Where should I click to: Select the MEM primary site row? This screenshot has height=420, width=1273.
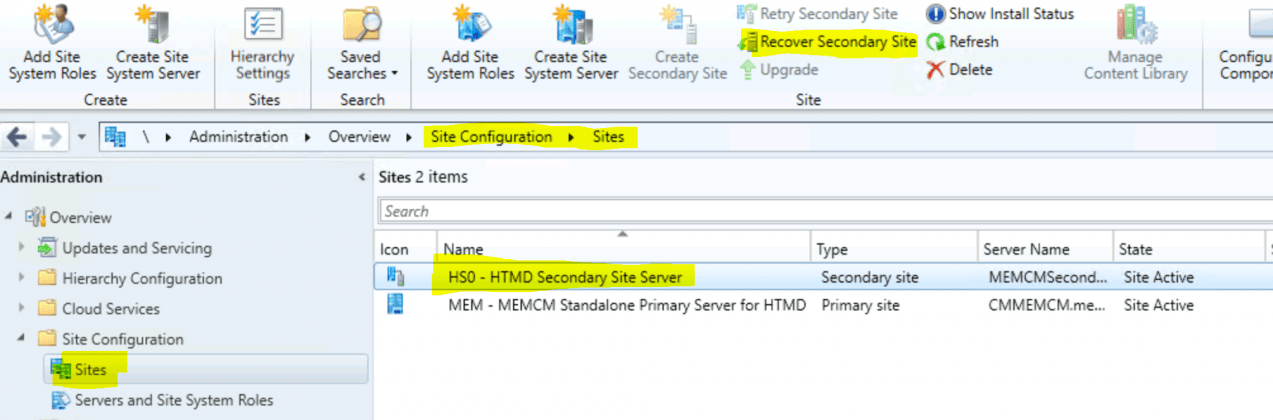point(626,305)
